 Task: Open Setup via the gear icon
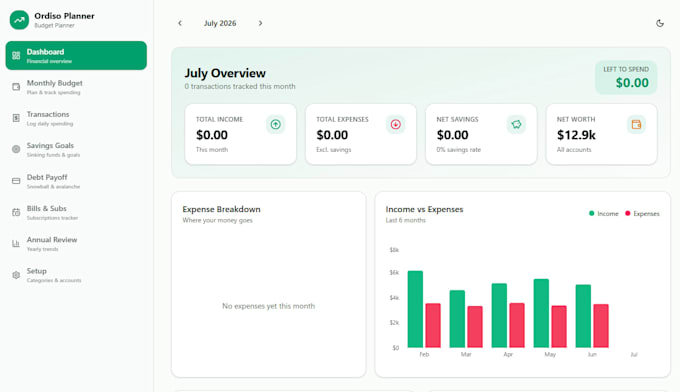coord(16,275)
